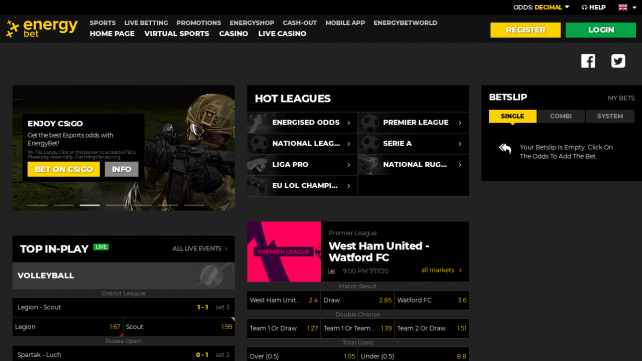Click the yellow Register button
This screenshot has width=642, height=361.
(x=526, y=30)
